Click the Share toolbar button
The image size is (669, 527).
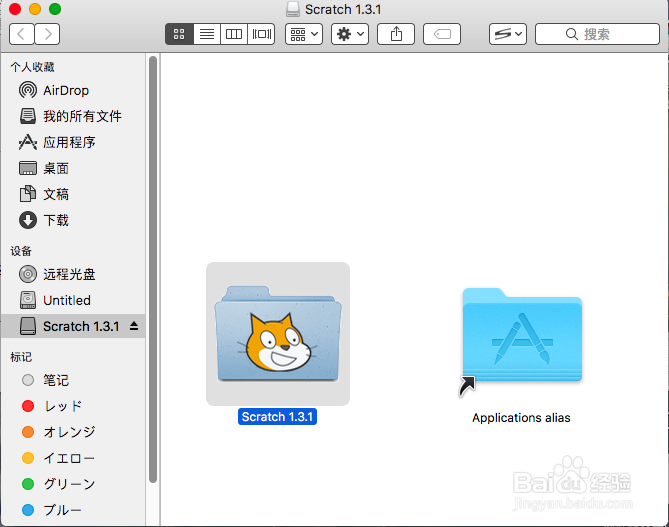(x=396, y=34)
